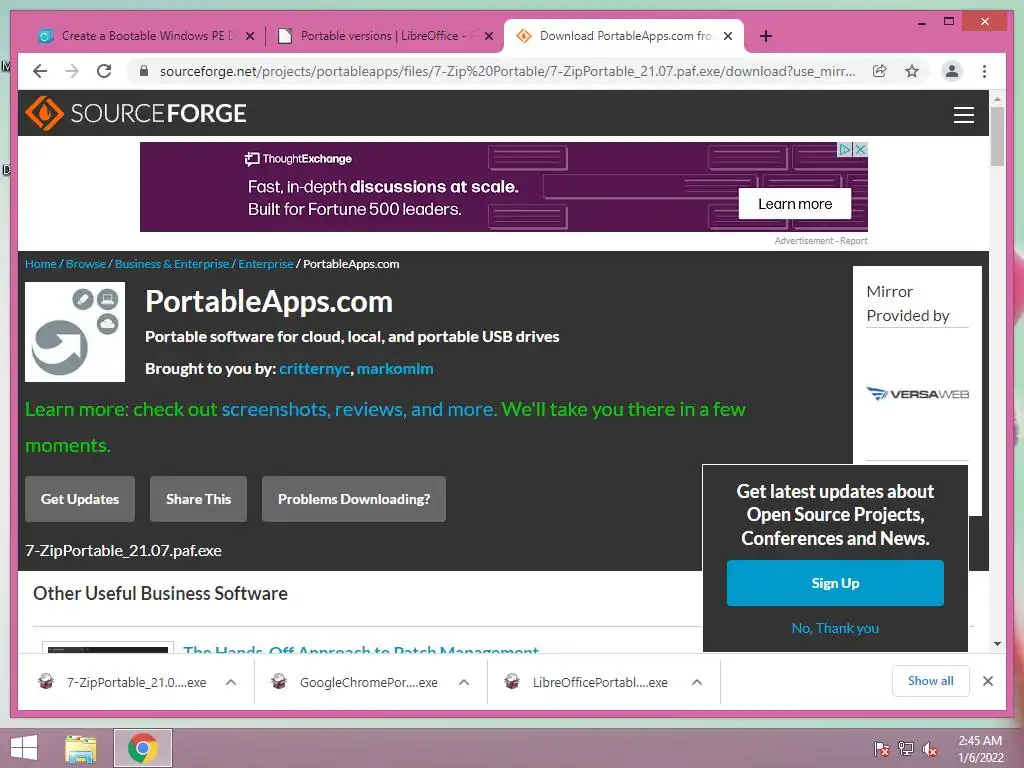The width and height of the screenshot is (1024, 768).
Task: Click the Action Center flag tray icon
Action: [881, 749]
